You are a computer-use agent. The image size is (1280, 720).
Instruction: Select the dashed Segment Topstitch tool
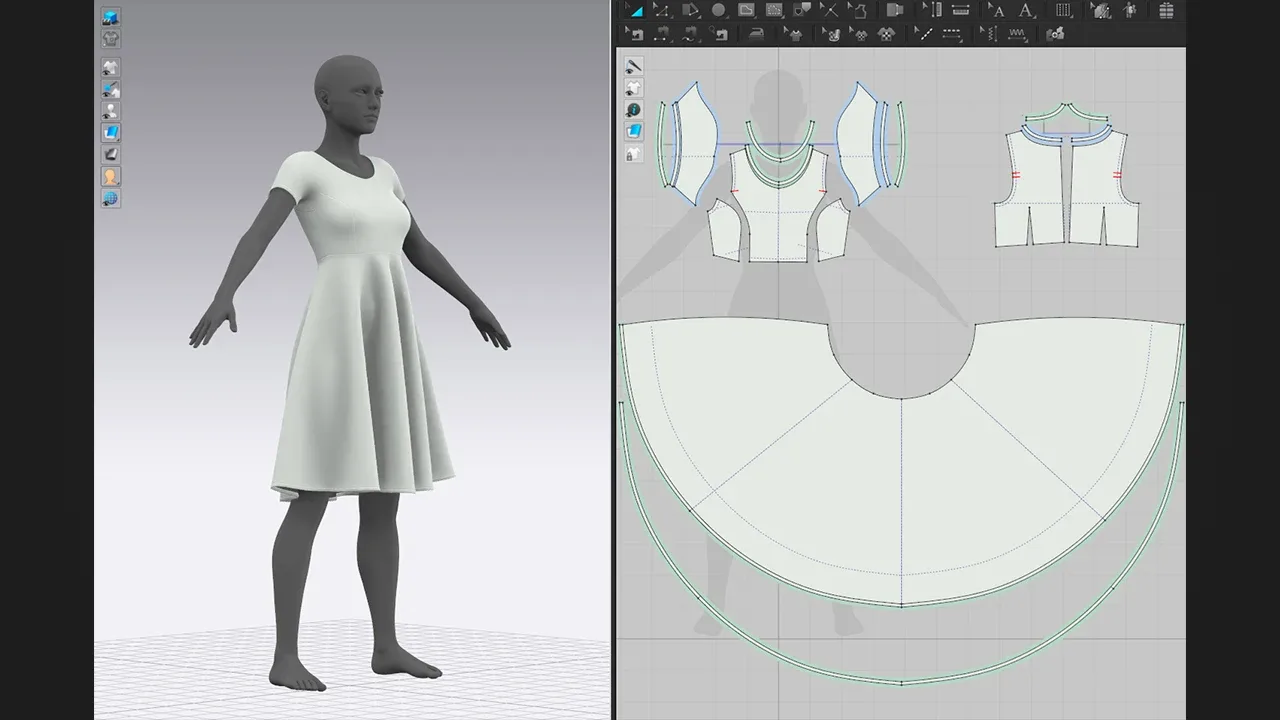point(952,34)
